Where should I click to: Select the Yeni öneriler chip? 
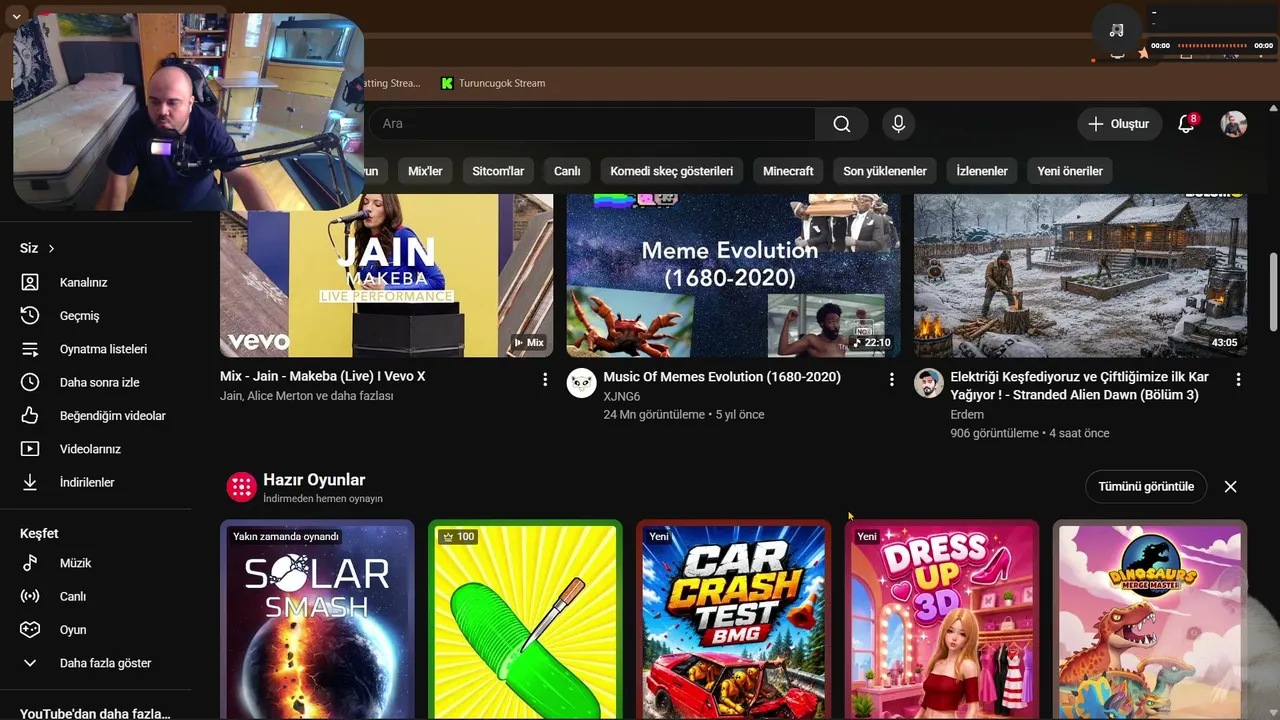[x=1070, y=171]
